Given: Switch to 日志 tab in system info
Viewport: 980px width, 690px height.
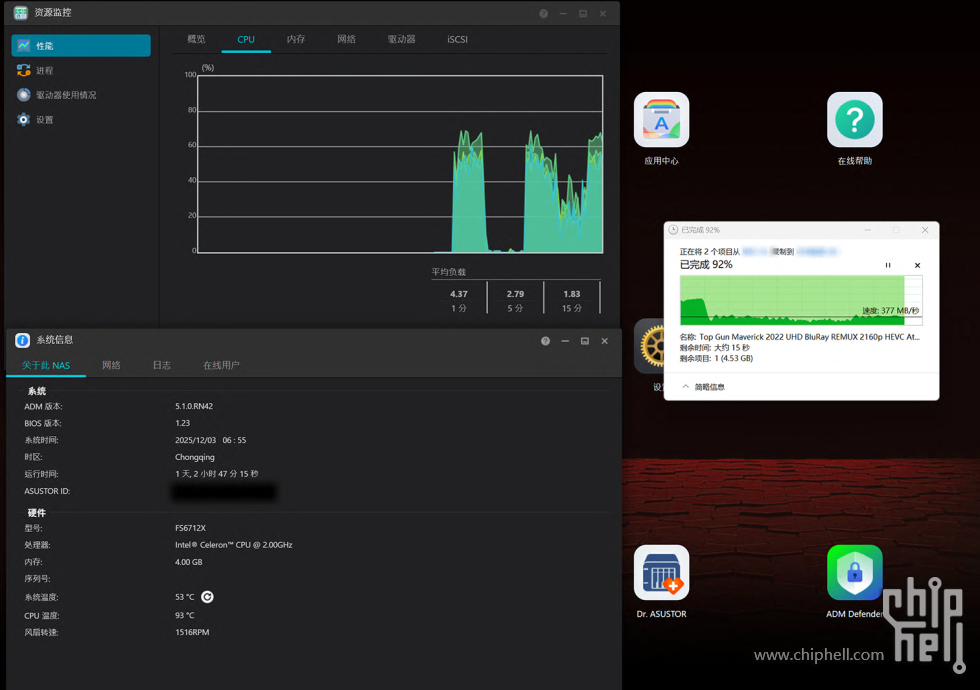Looking at the screenshot, I should click(161, 366).
